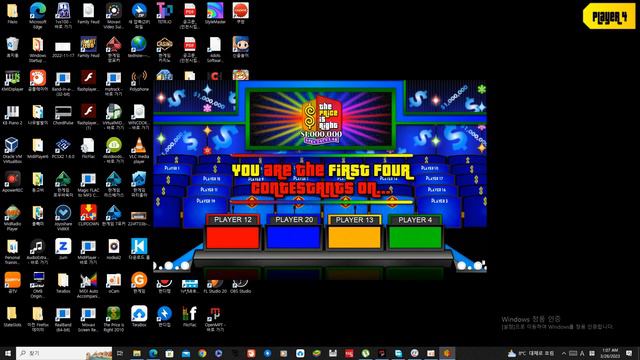Open the notification center icon
This screenshot has height=360, width=640.
[x=629, y=353]
